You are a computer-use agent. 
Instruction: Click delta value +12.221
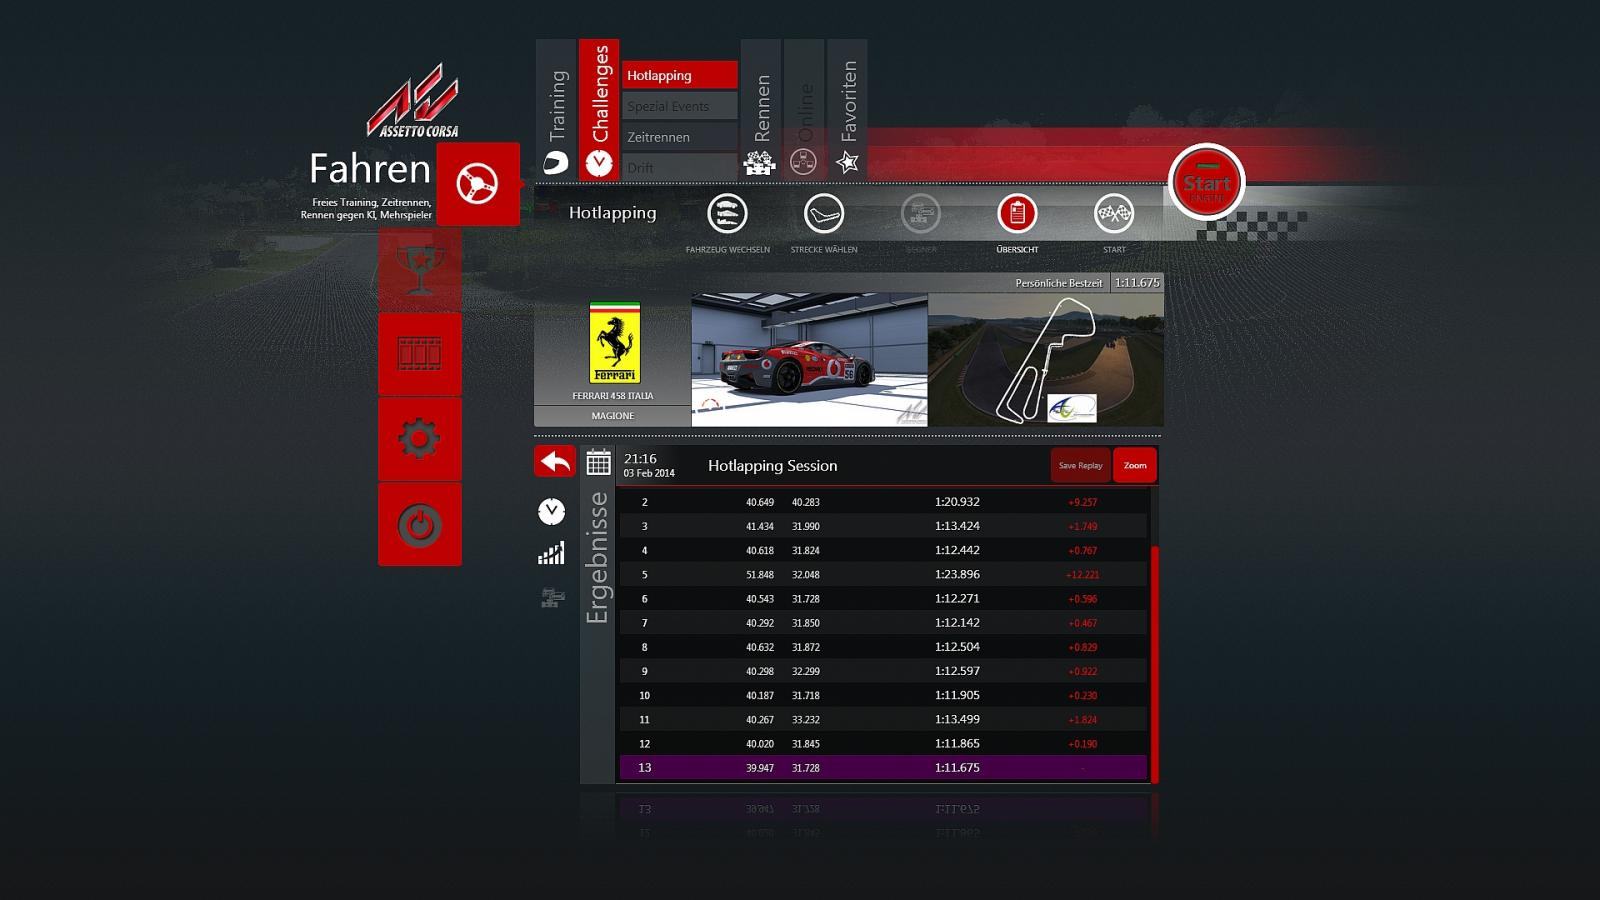pos(1082,575)
